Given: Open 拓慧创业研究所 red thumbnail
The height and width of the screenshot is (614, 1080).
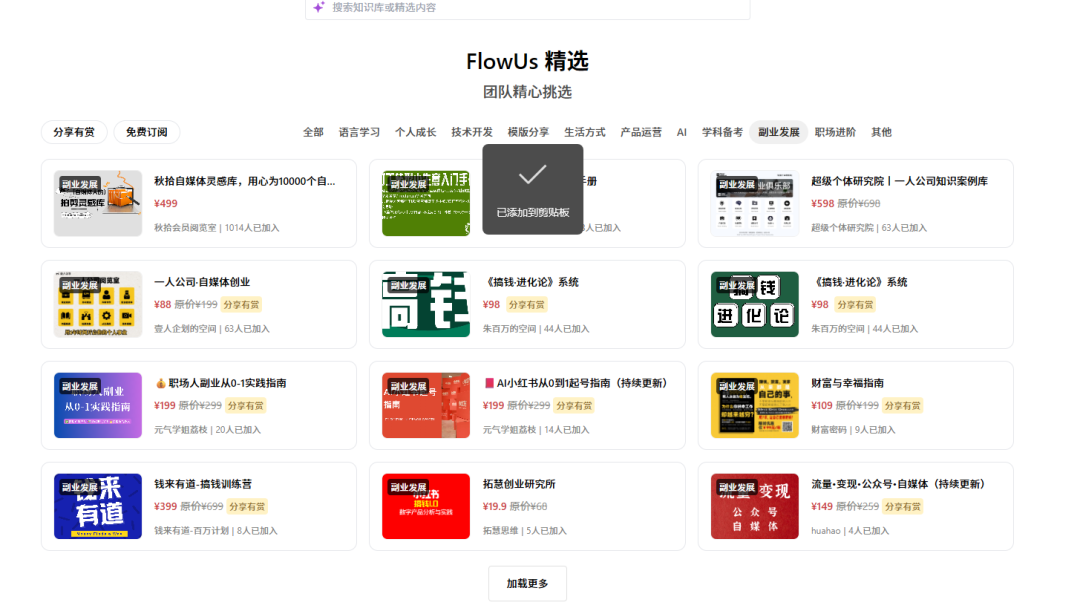Looking at the screenshot, I should coord(426,506).
